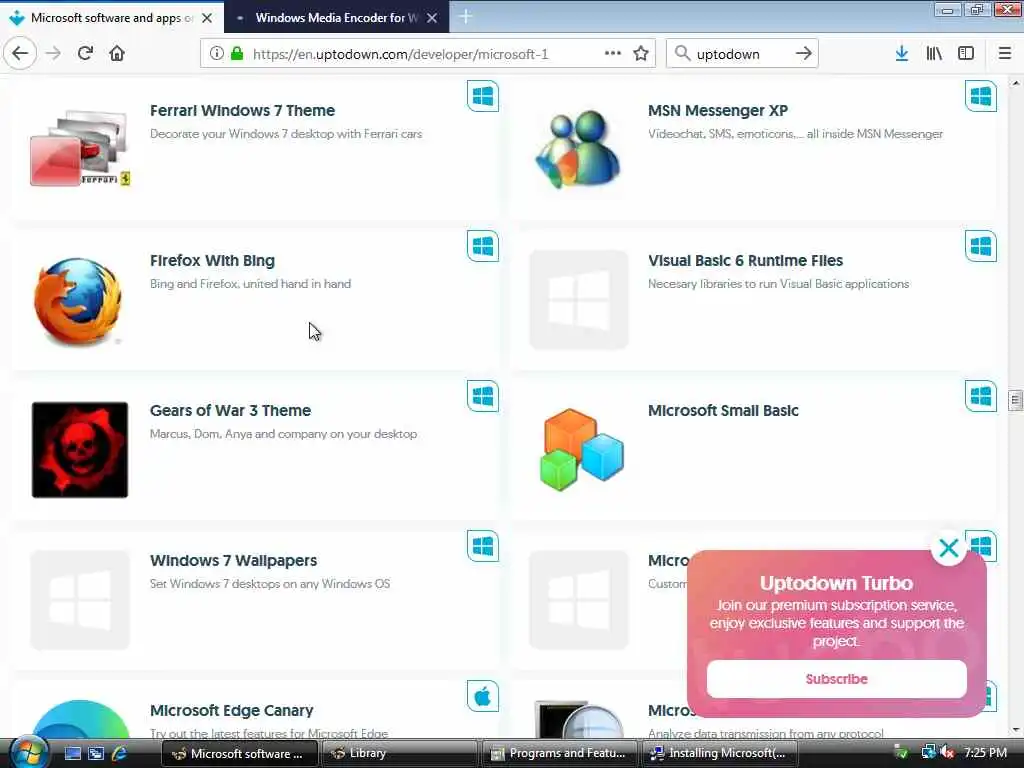
Task: Open the MSN Messenger buddy icon image
Action: 577,149
